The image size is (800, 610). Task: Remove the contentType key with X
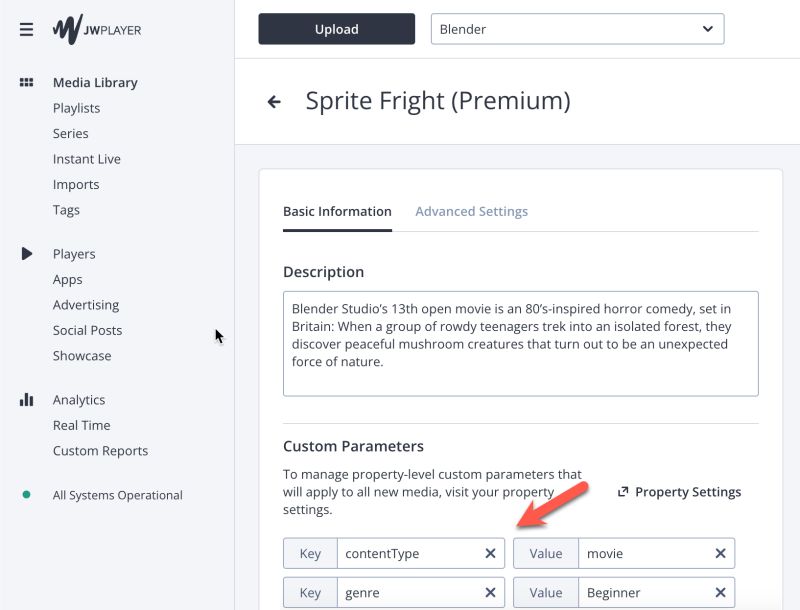(490, 554)
